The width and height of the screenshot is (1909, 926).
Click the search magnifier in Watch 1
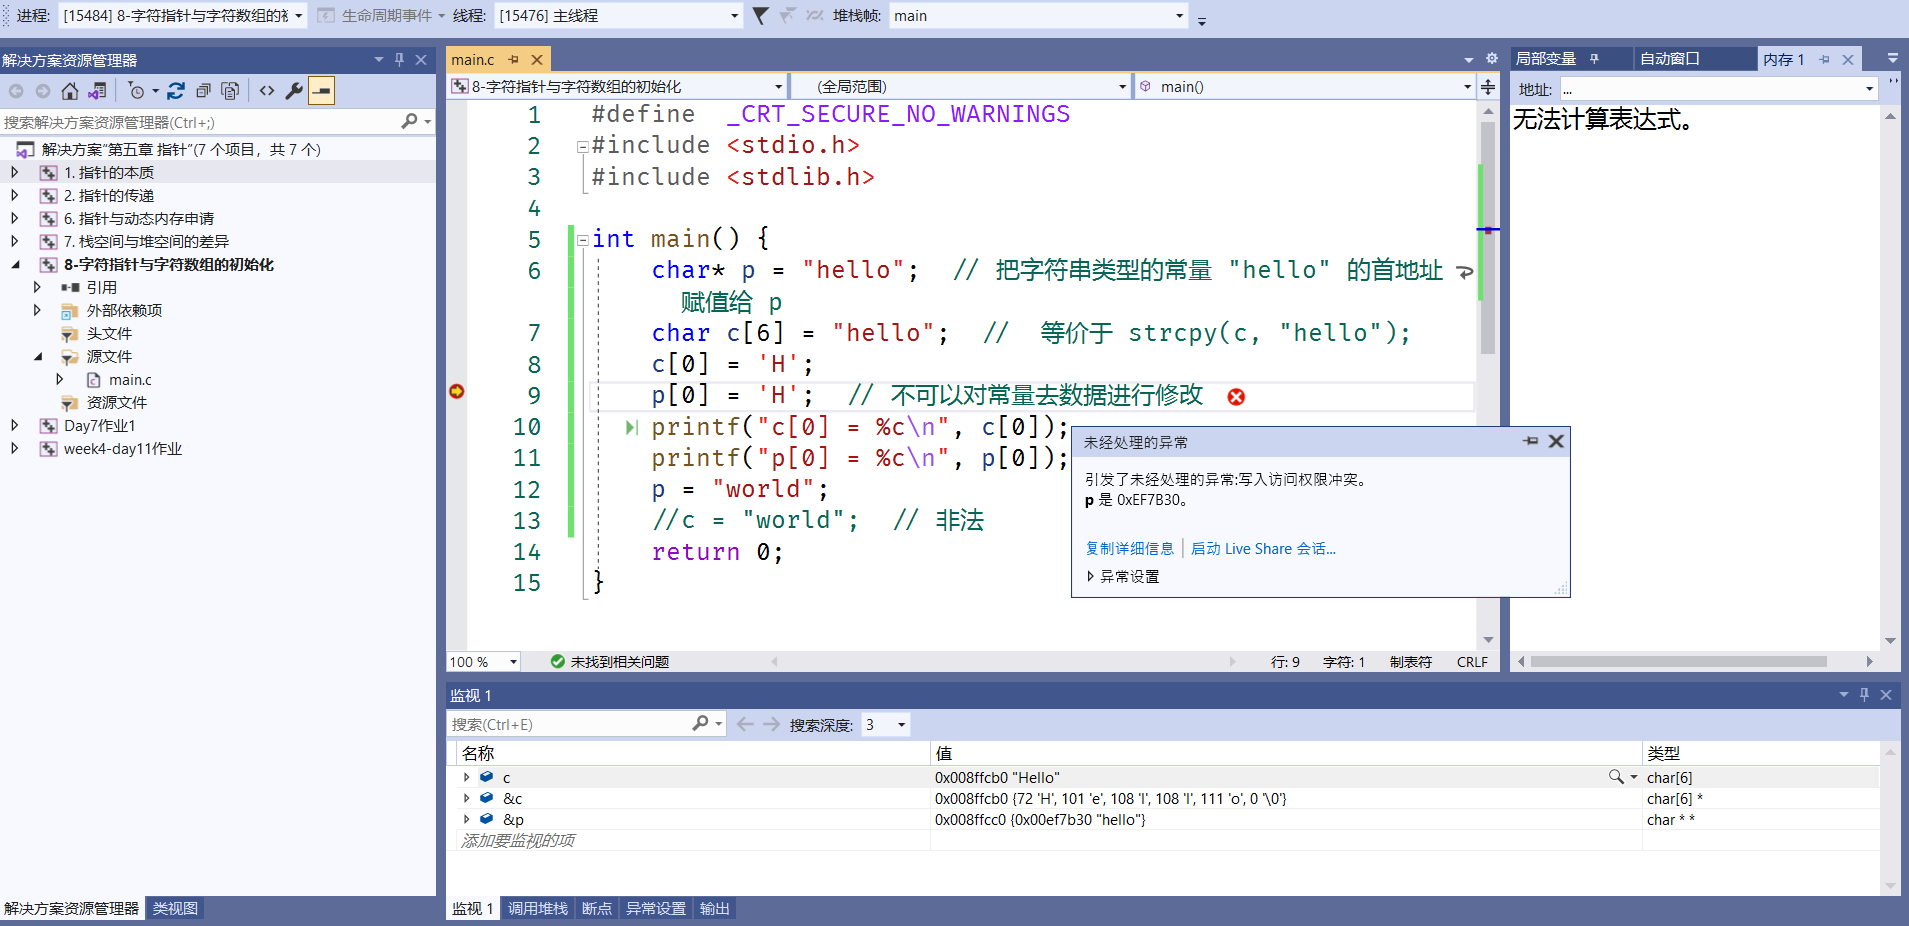(x=700, y=723)
